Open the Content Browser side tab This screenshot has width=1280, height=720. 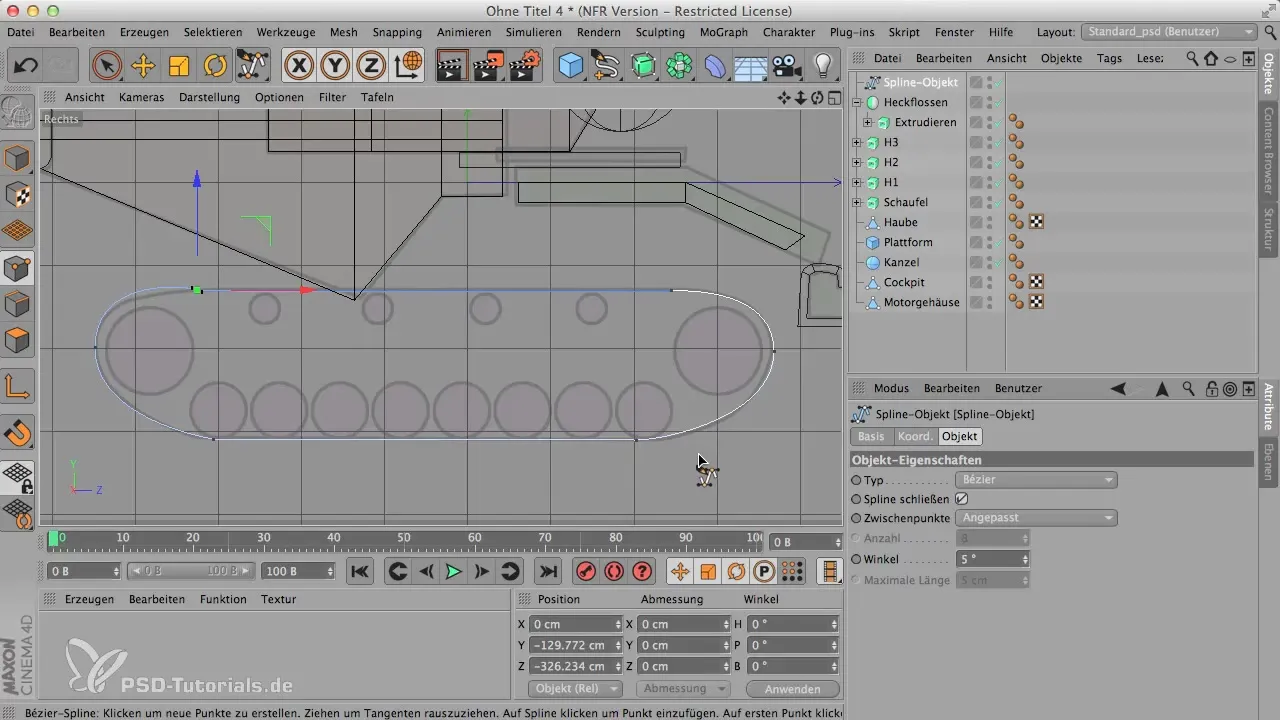click(x=1269, y=149)
